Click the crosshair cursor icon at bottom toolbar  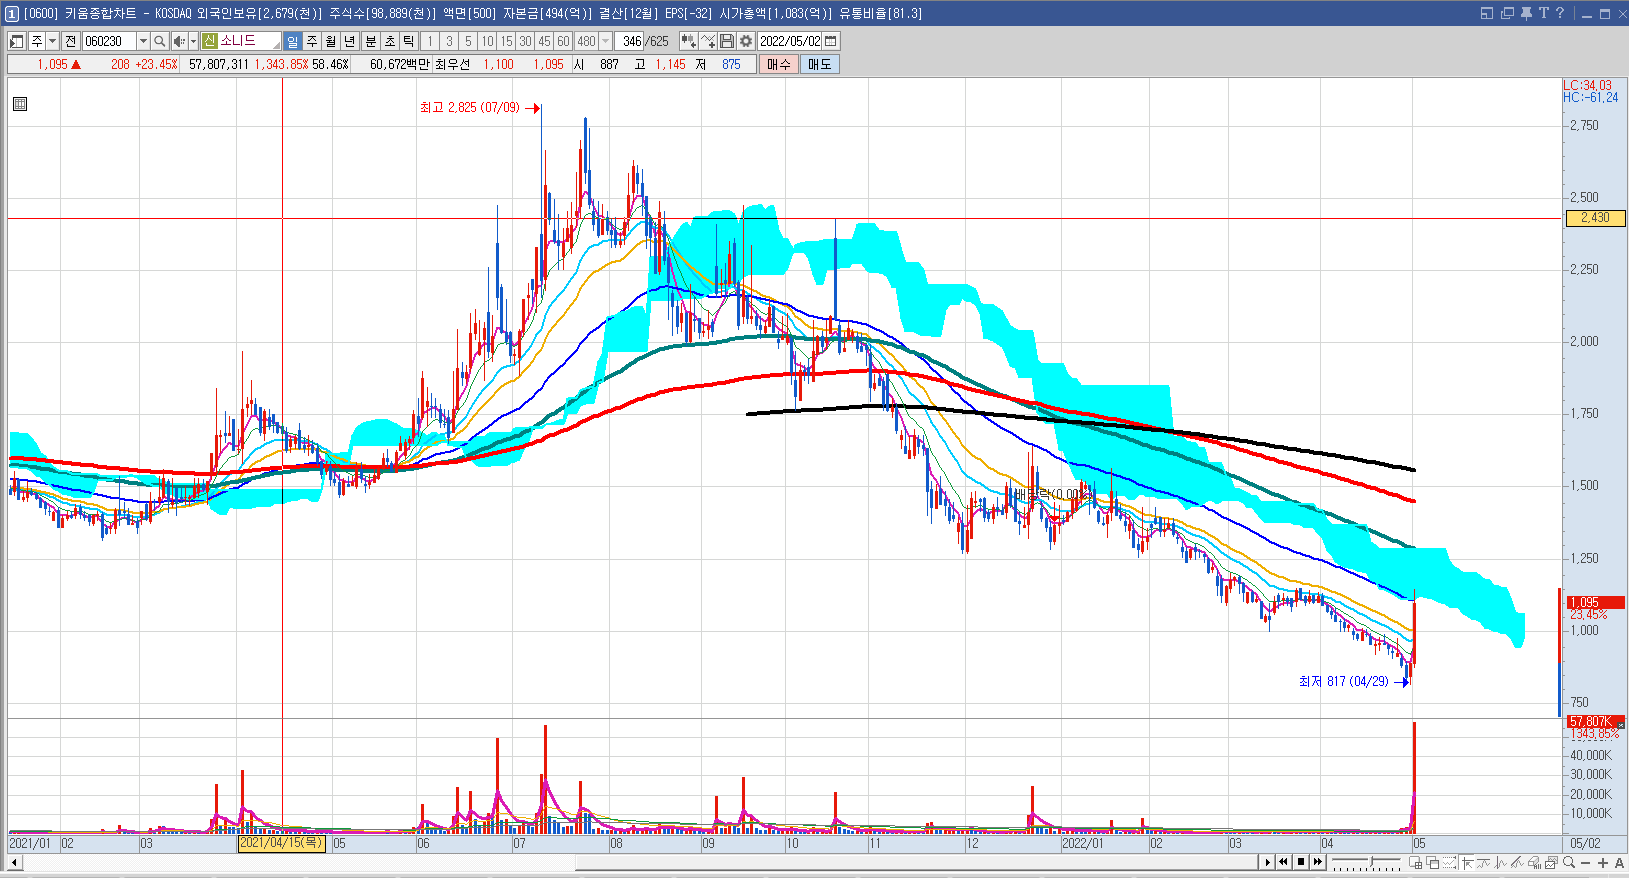point(1468,862)
